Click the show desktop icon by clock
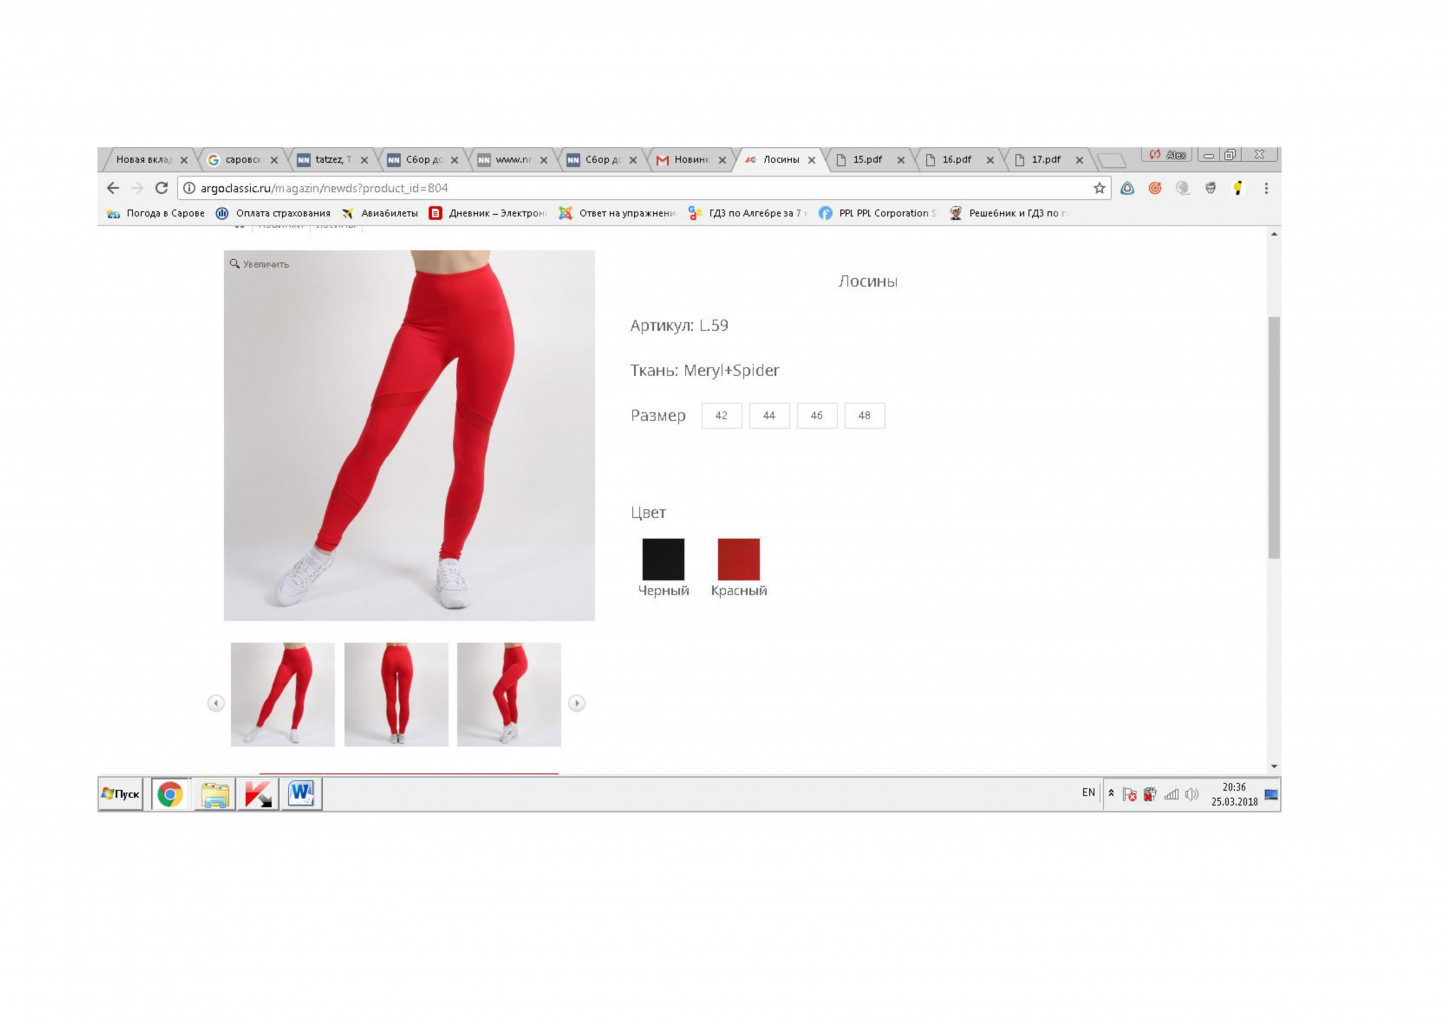Screen dimensions: 1448x1024 pos(1271,795)
